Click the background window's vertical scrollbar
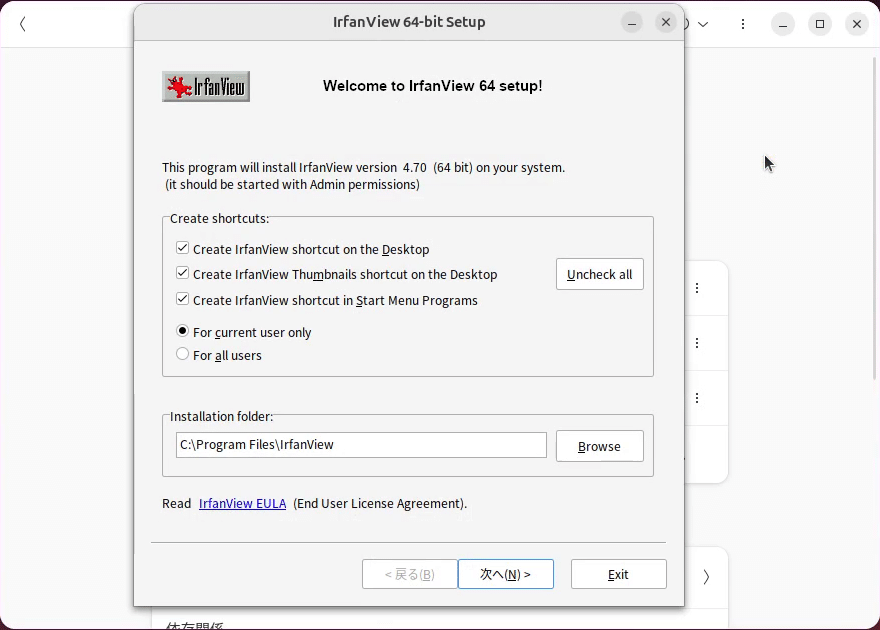Image resolution: width=880 pixels, height=630 pixels. 874,219
